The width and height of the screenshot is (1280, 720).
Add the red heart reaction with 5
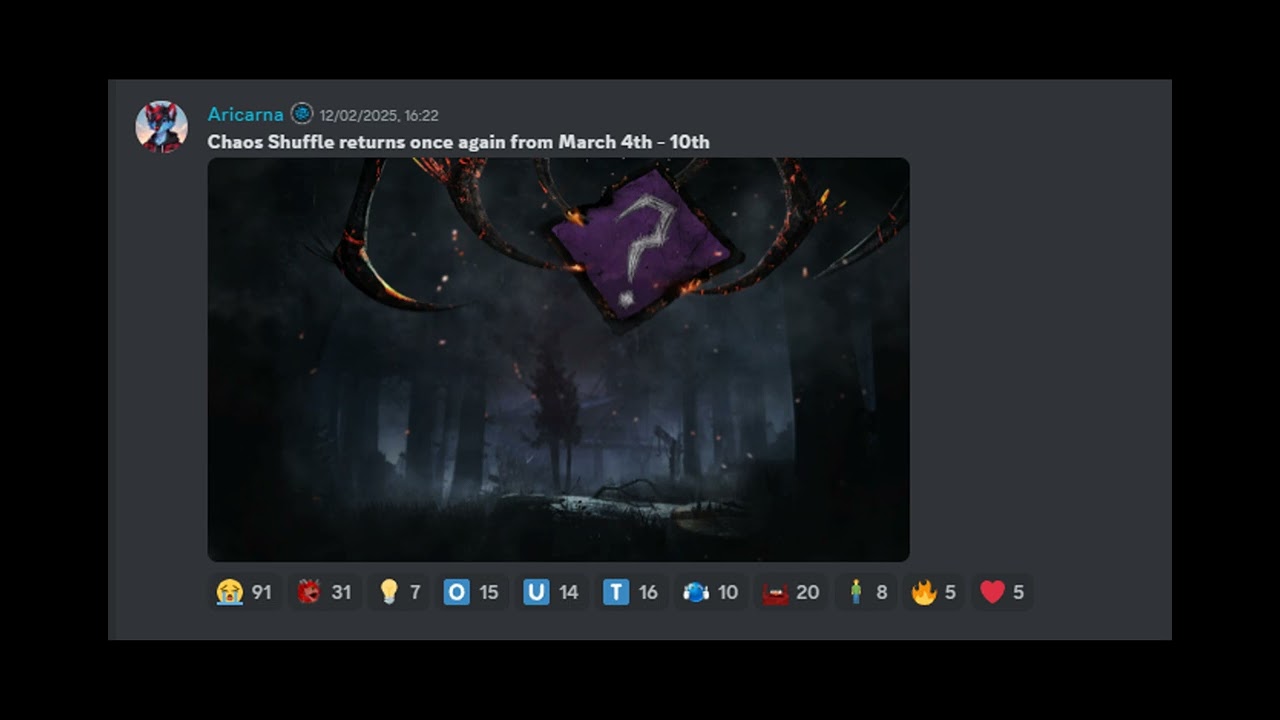pos(1002,592)
